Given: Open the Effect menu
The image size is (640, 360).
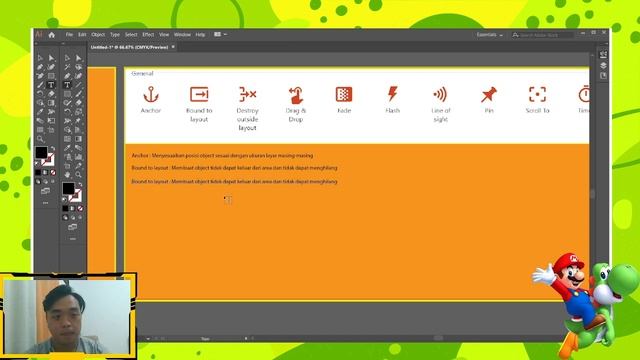Looking at the screenshot, I should point(148,35).
